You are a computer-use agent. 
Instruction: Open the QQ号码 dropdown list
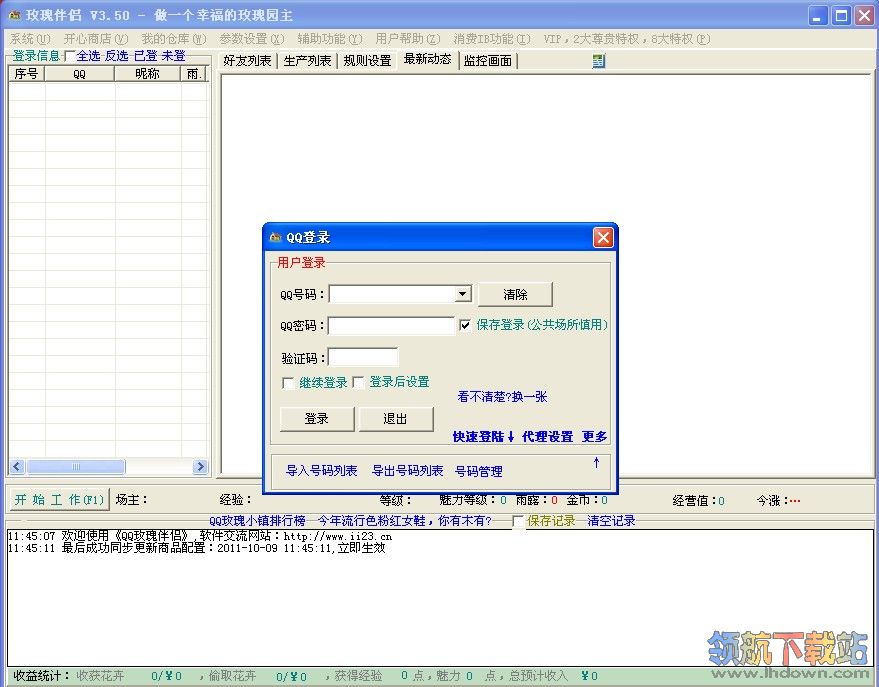pyautogui.click(x=462, y=294)
